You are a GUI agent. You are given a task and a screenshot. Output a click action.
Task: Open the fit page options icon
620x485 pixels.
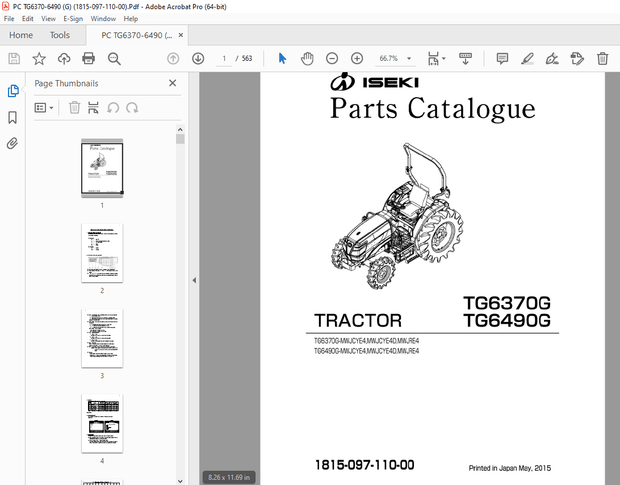coord(436,59)
